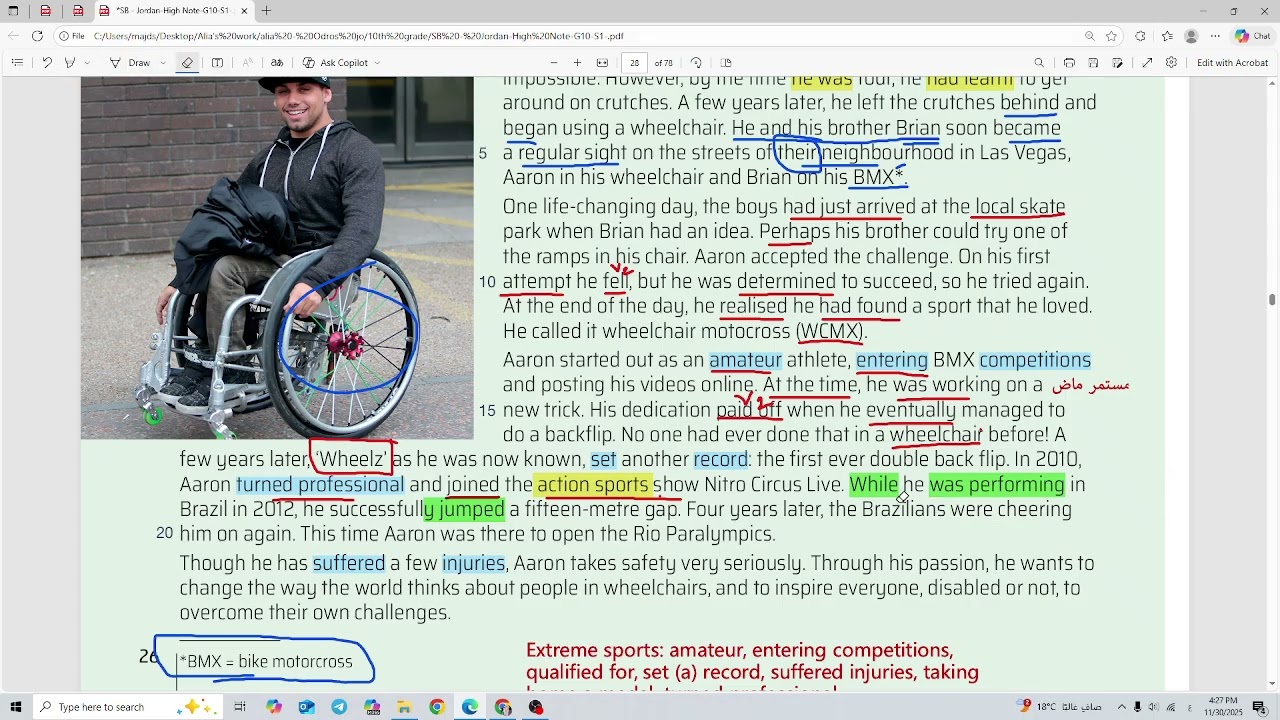The width and height of the screenshot is (1280, 720).
Task: Click the circled word 'Wheelz'
Action: [x=351, y=459]
